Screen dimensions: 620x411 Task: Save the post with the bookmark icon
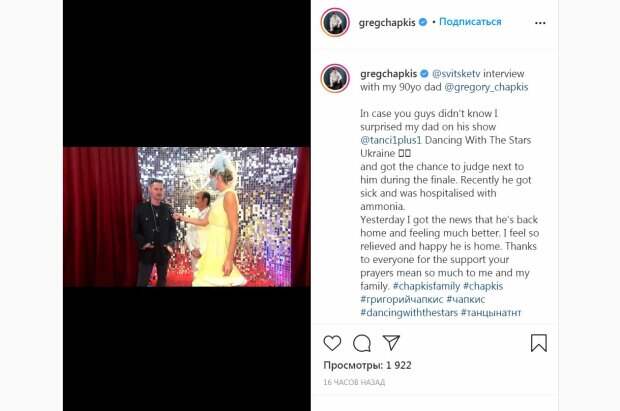point(539,343)
